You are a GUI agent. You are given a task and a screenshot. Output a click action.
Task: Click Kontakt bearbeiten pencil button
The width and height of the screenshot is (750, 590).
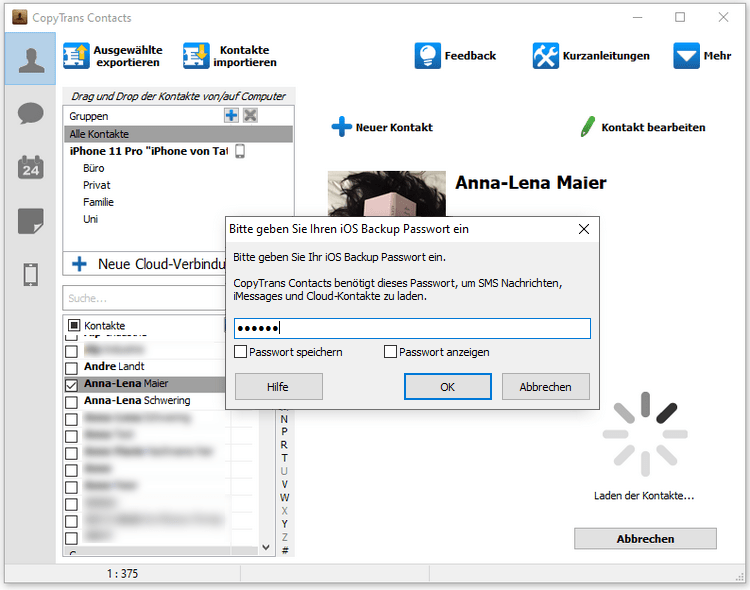tap(642, 127)
